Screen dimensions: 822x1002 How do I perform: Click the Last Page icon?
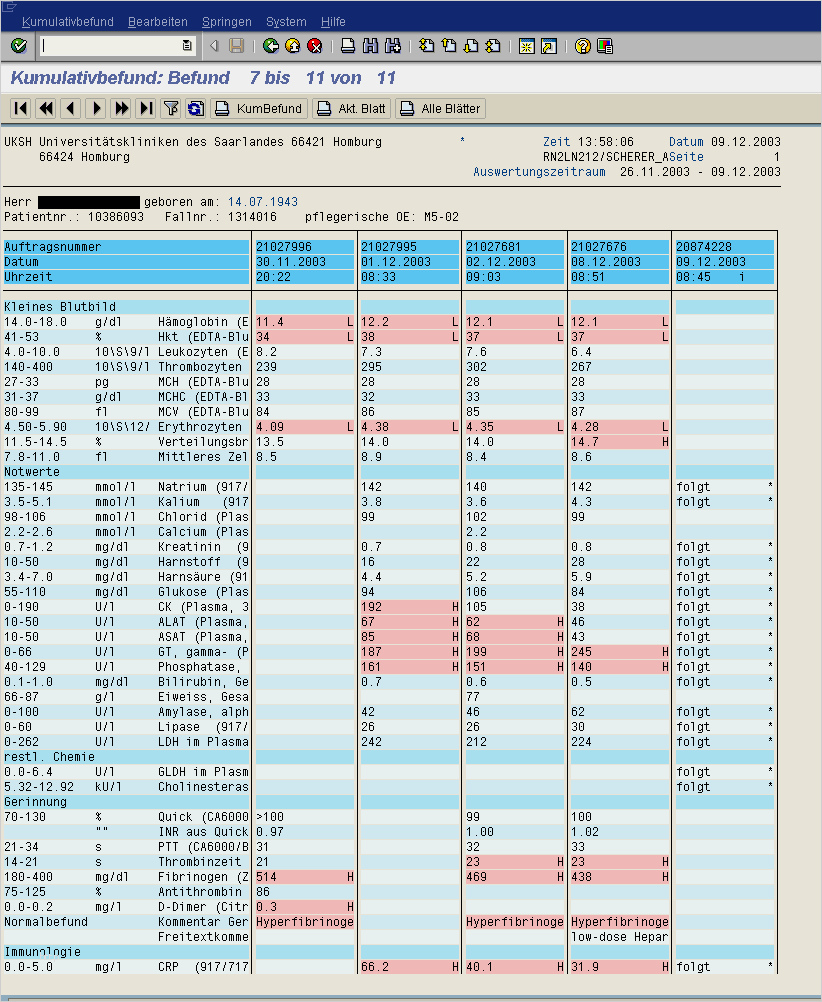(493, 46)
